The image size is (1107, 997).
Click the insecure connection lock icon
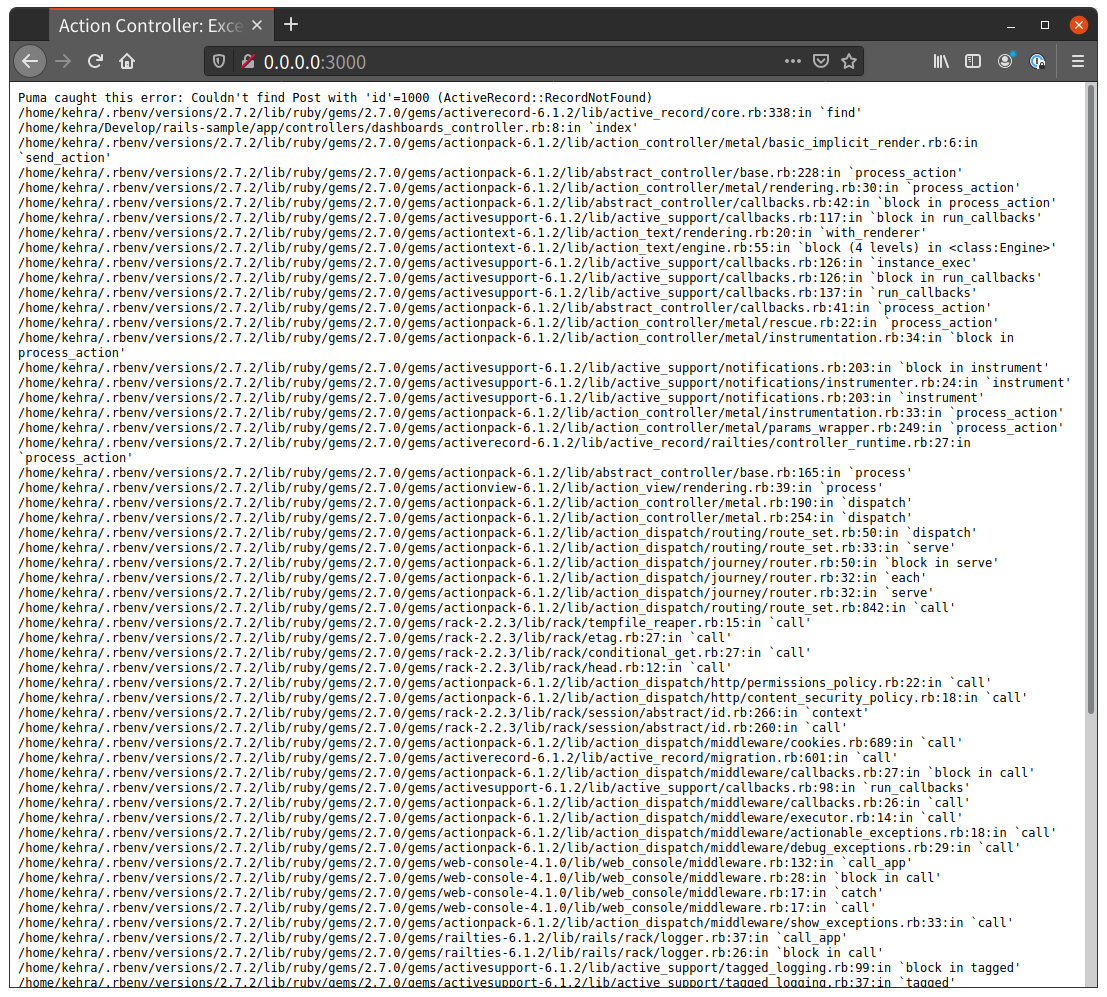(248, 61)
